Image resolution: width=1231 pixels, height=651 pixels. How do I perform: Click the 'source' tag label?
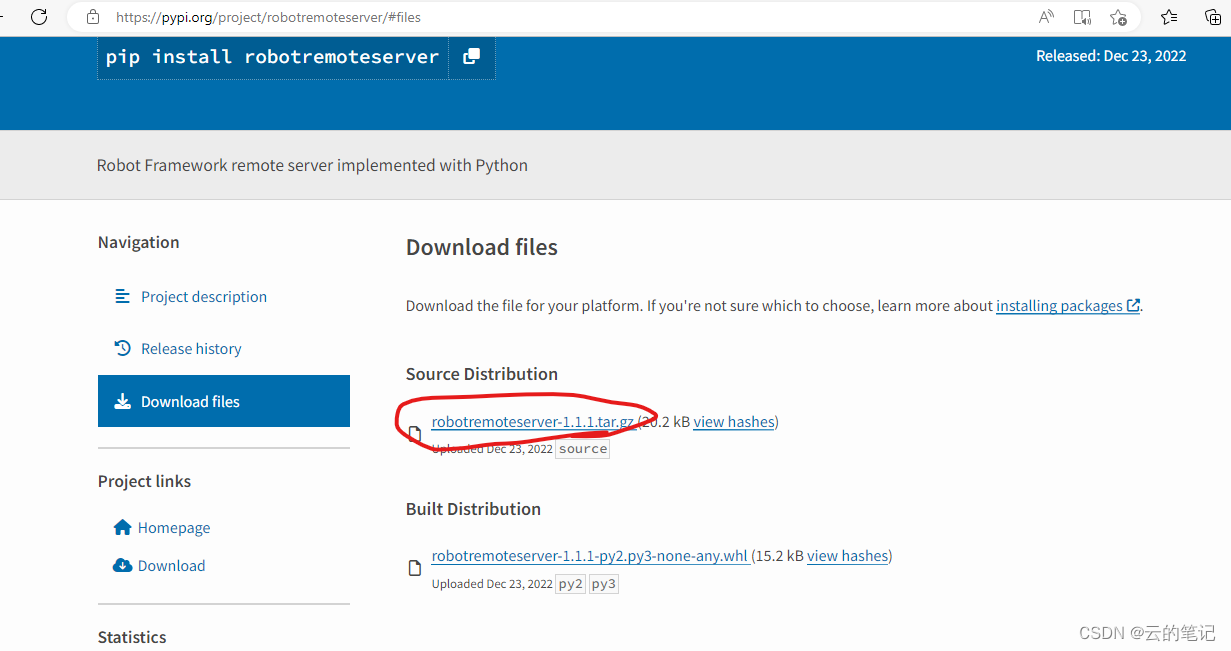pyautogui.click(x=583, y=449)
